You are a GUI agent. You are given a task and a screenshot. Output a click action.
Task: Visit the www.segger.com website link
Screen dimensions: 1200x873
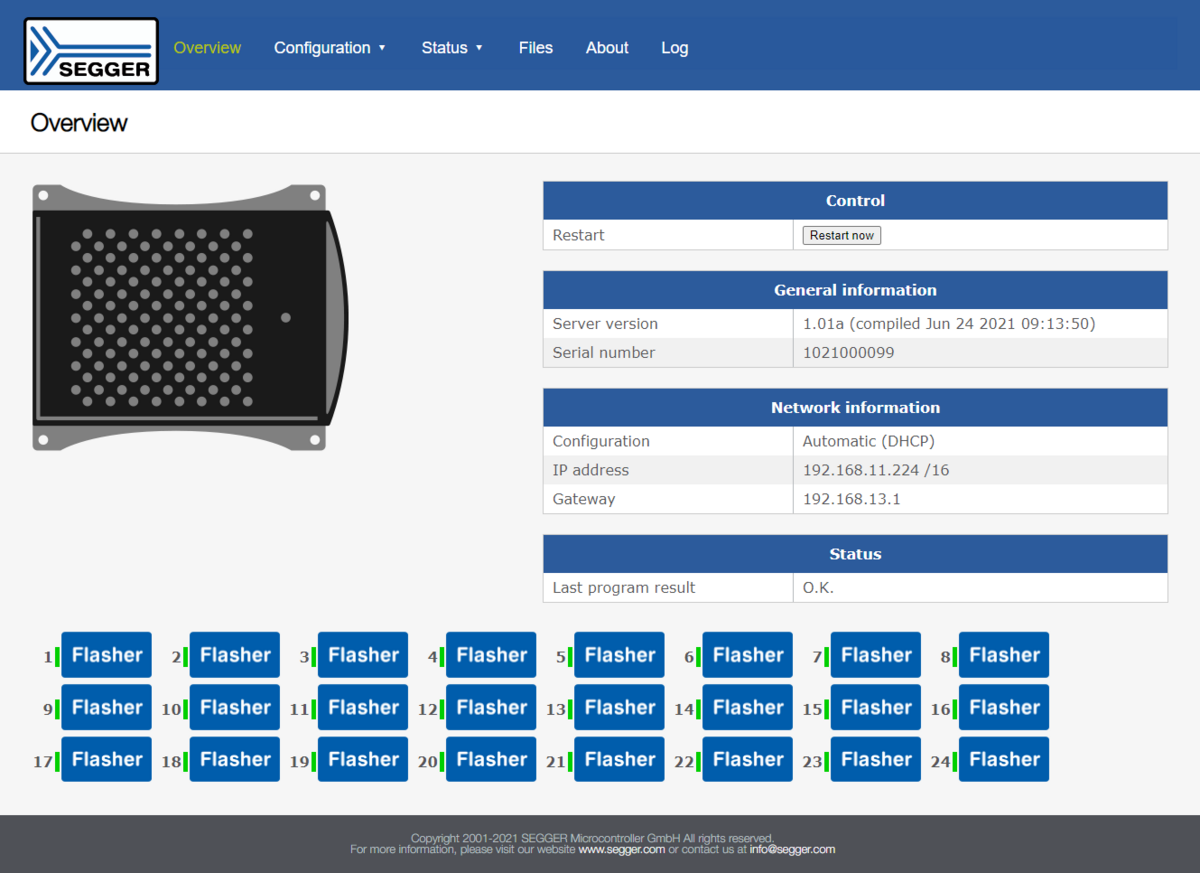[x=621, y=849]
